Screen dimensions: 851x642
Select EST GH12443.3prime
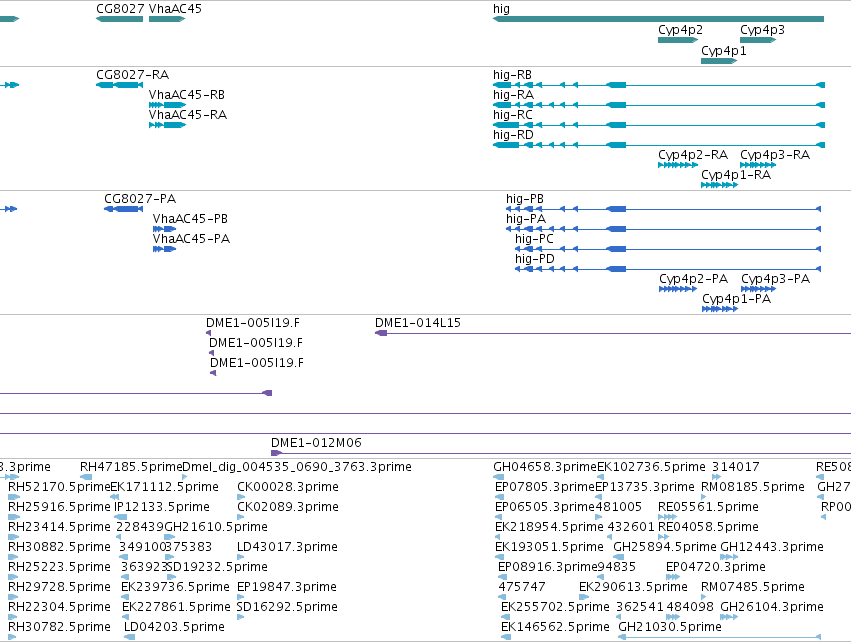pyautogui.click(x=772, y=547)
